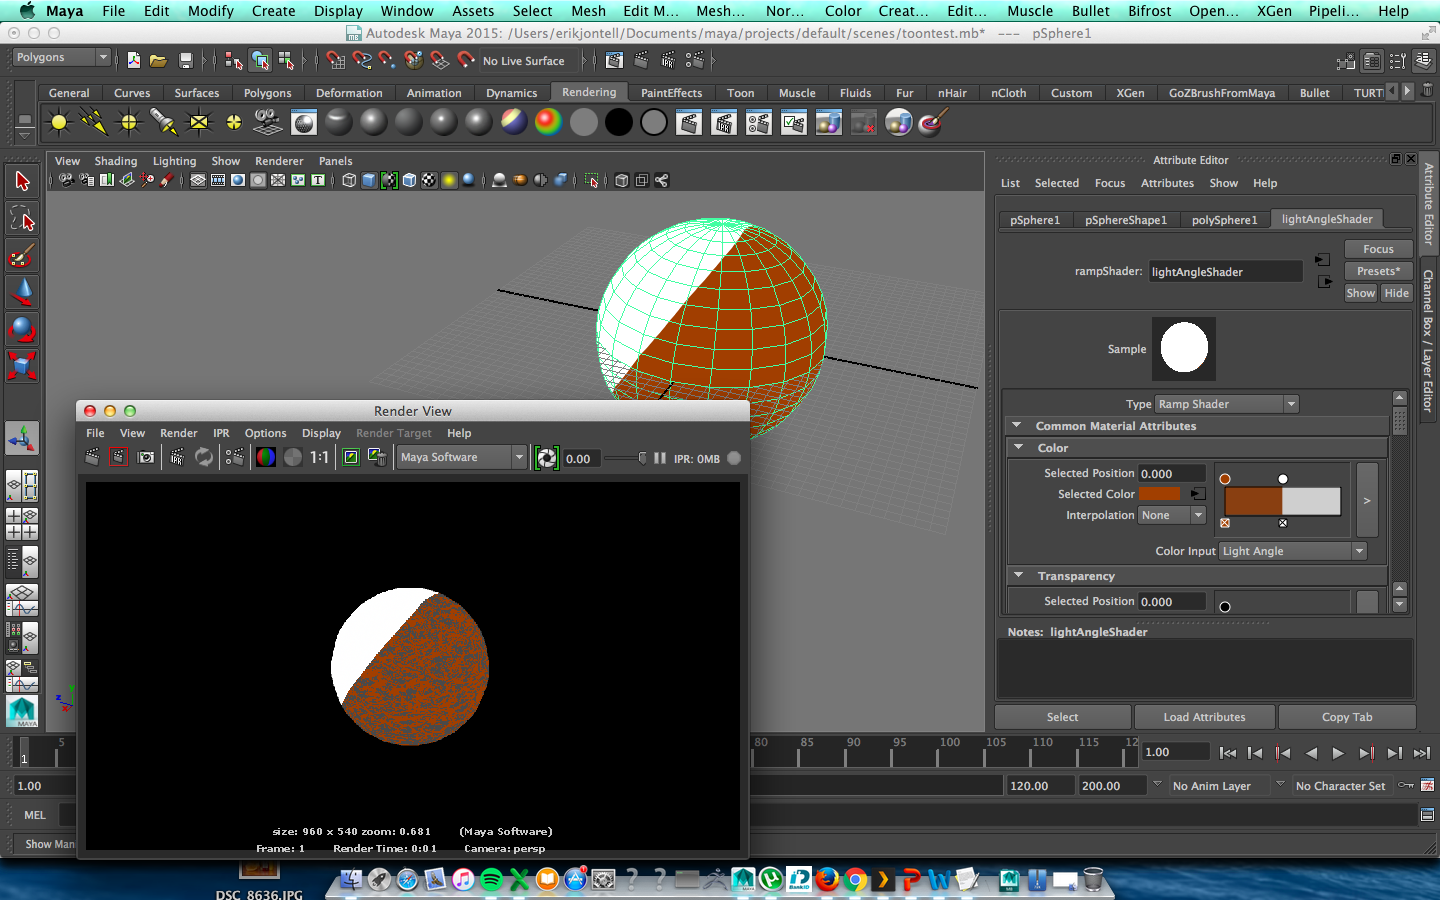Click the Color Selected Position value field

point(1172,474)
